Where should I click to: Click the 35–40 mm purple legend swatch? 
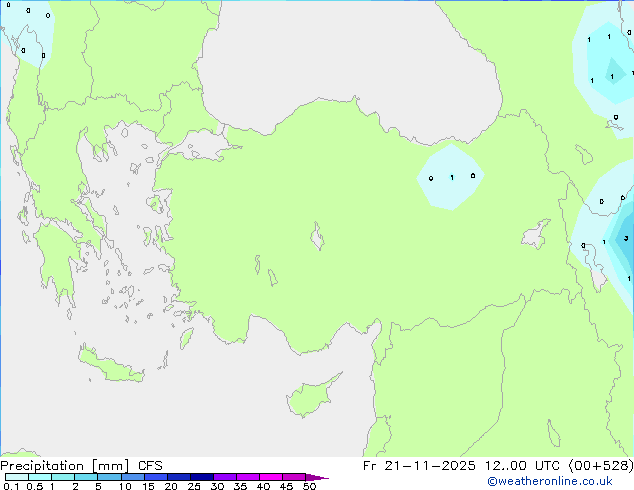248,477
